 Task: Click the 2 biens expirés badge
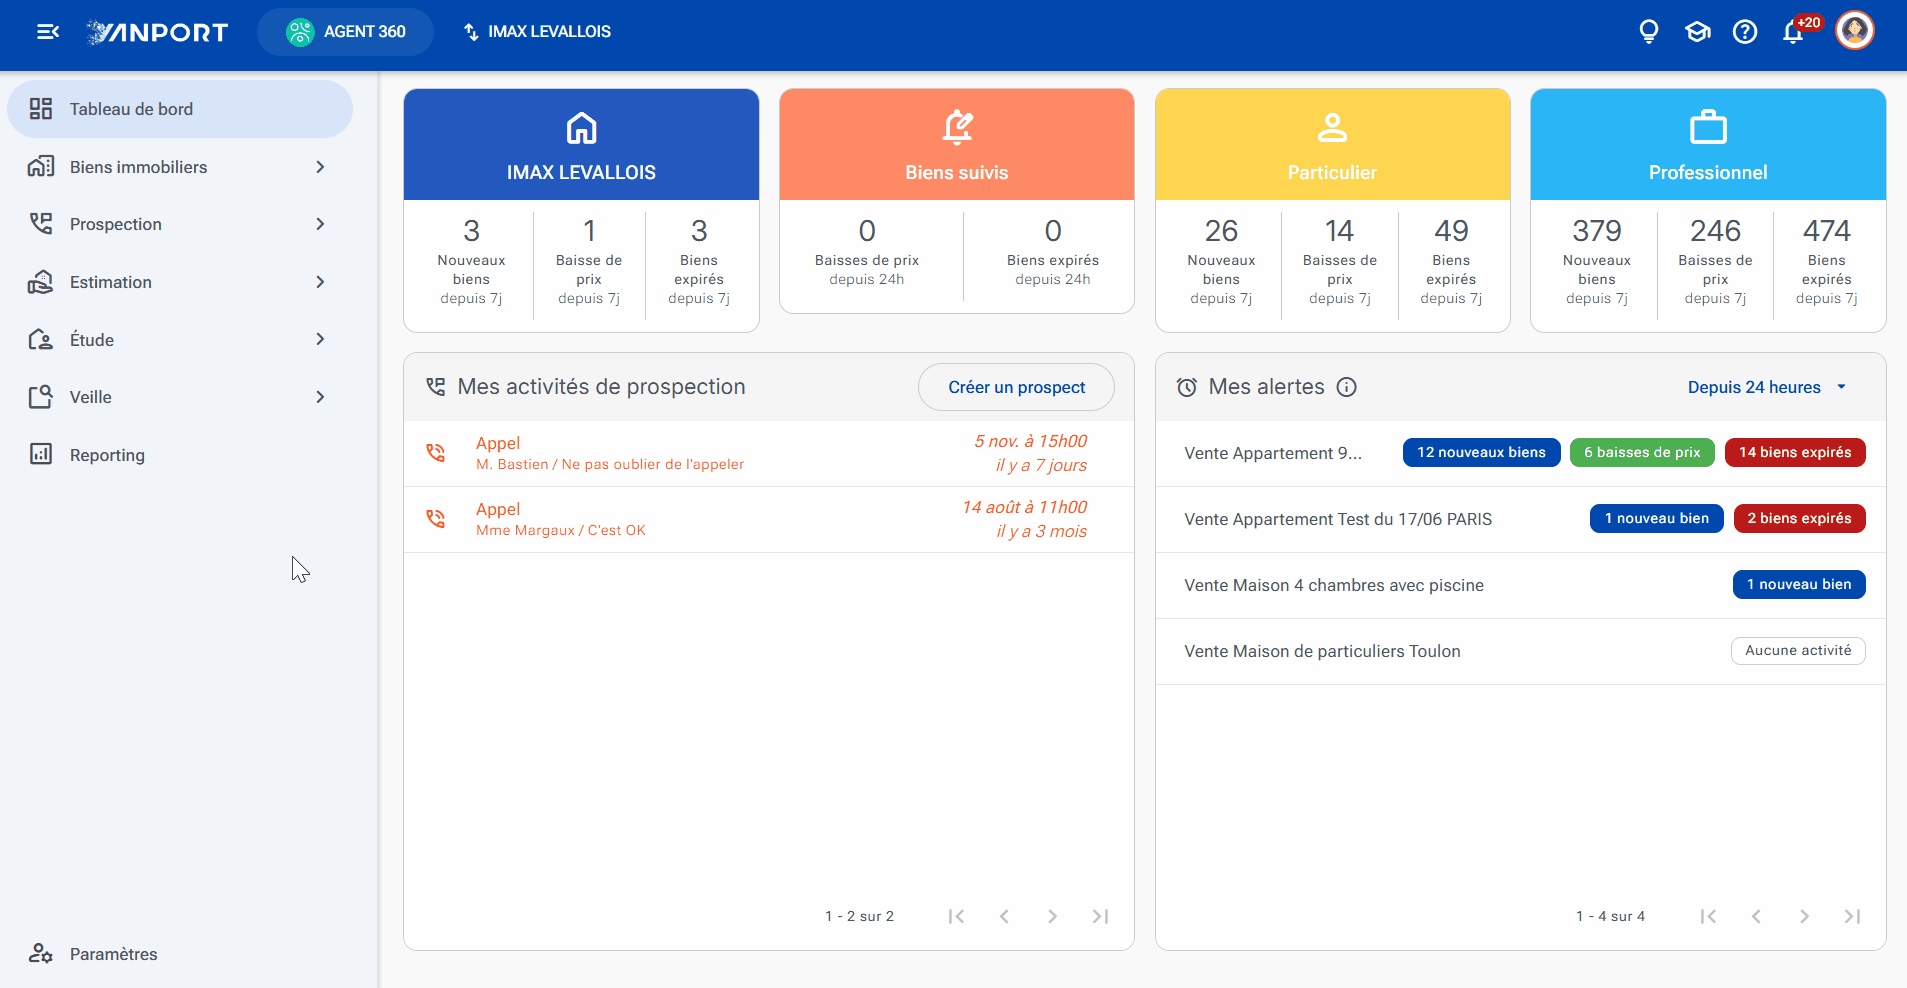coord(1799,518)
